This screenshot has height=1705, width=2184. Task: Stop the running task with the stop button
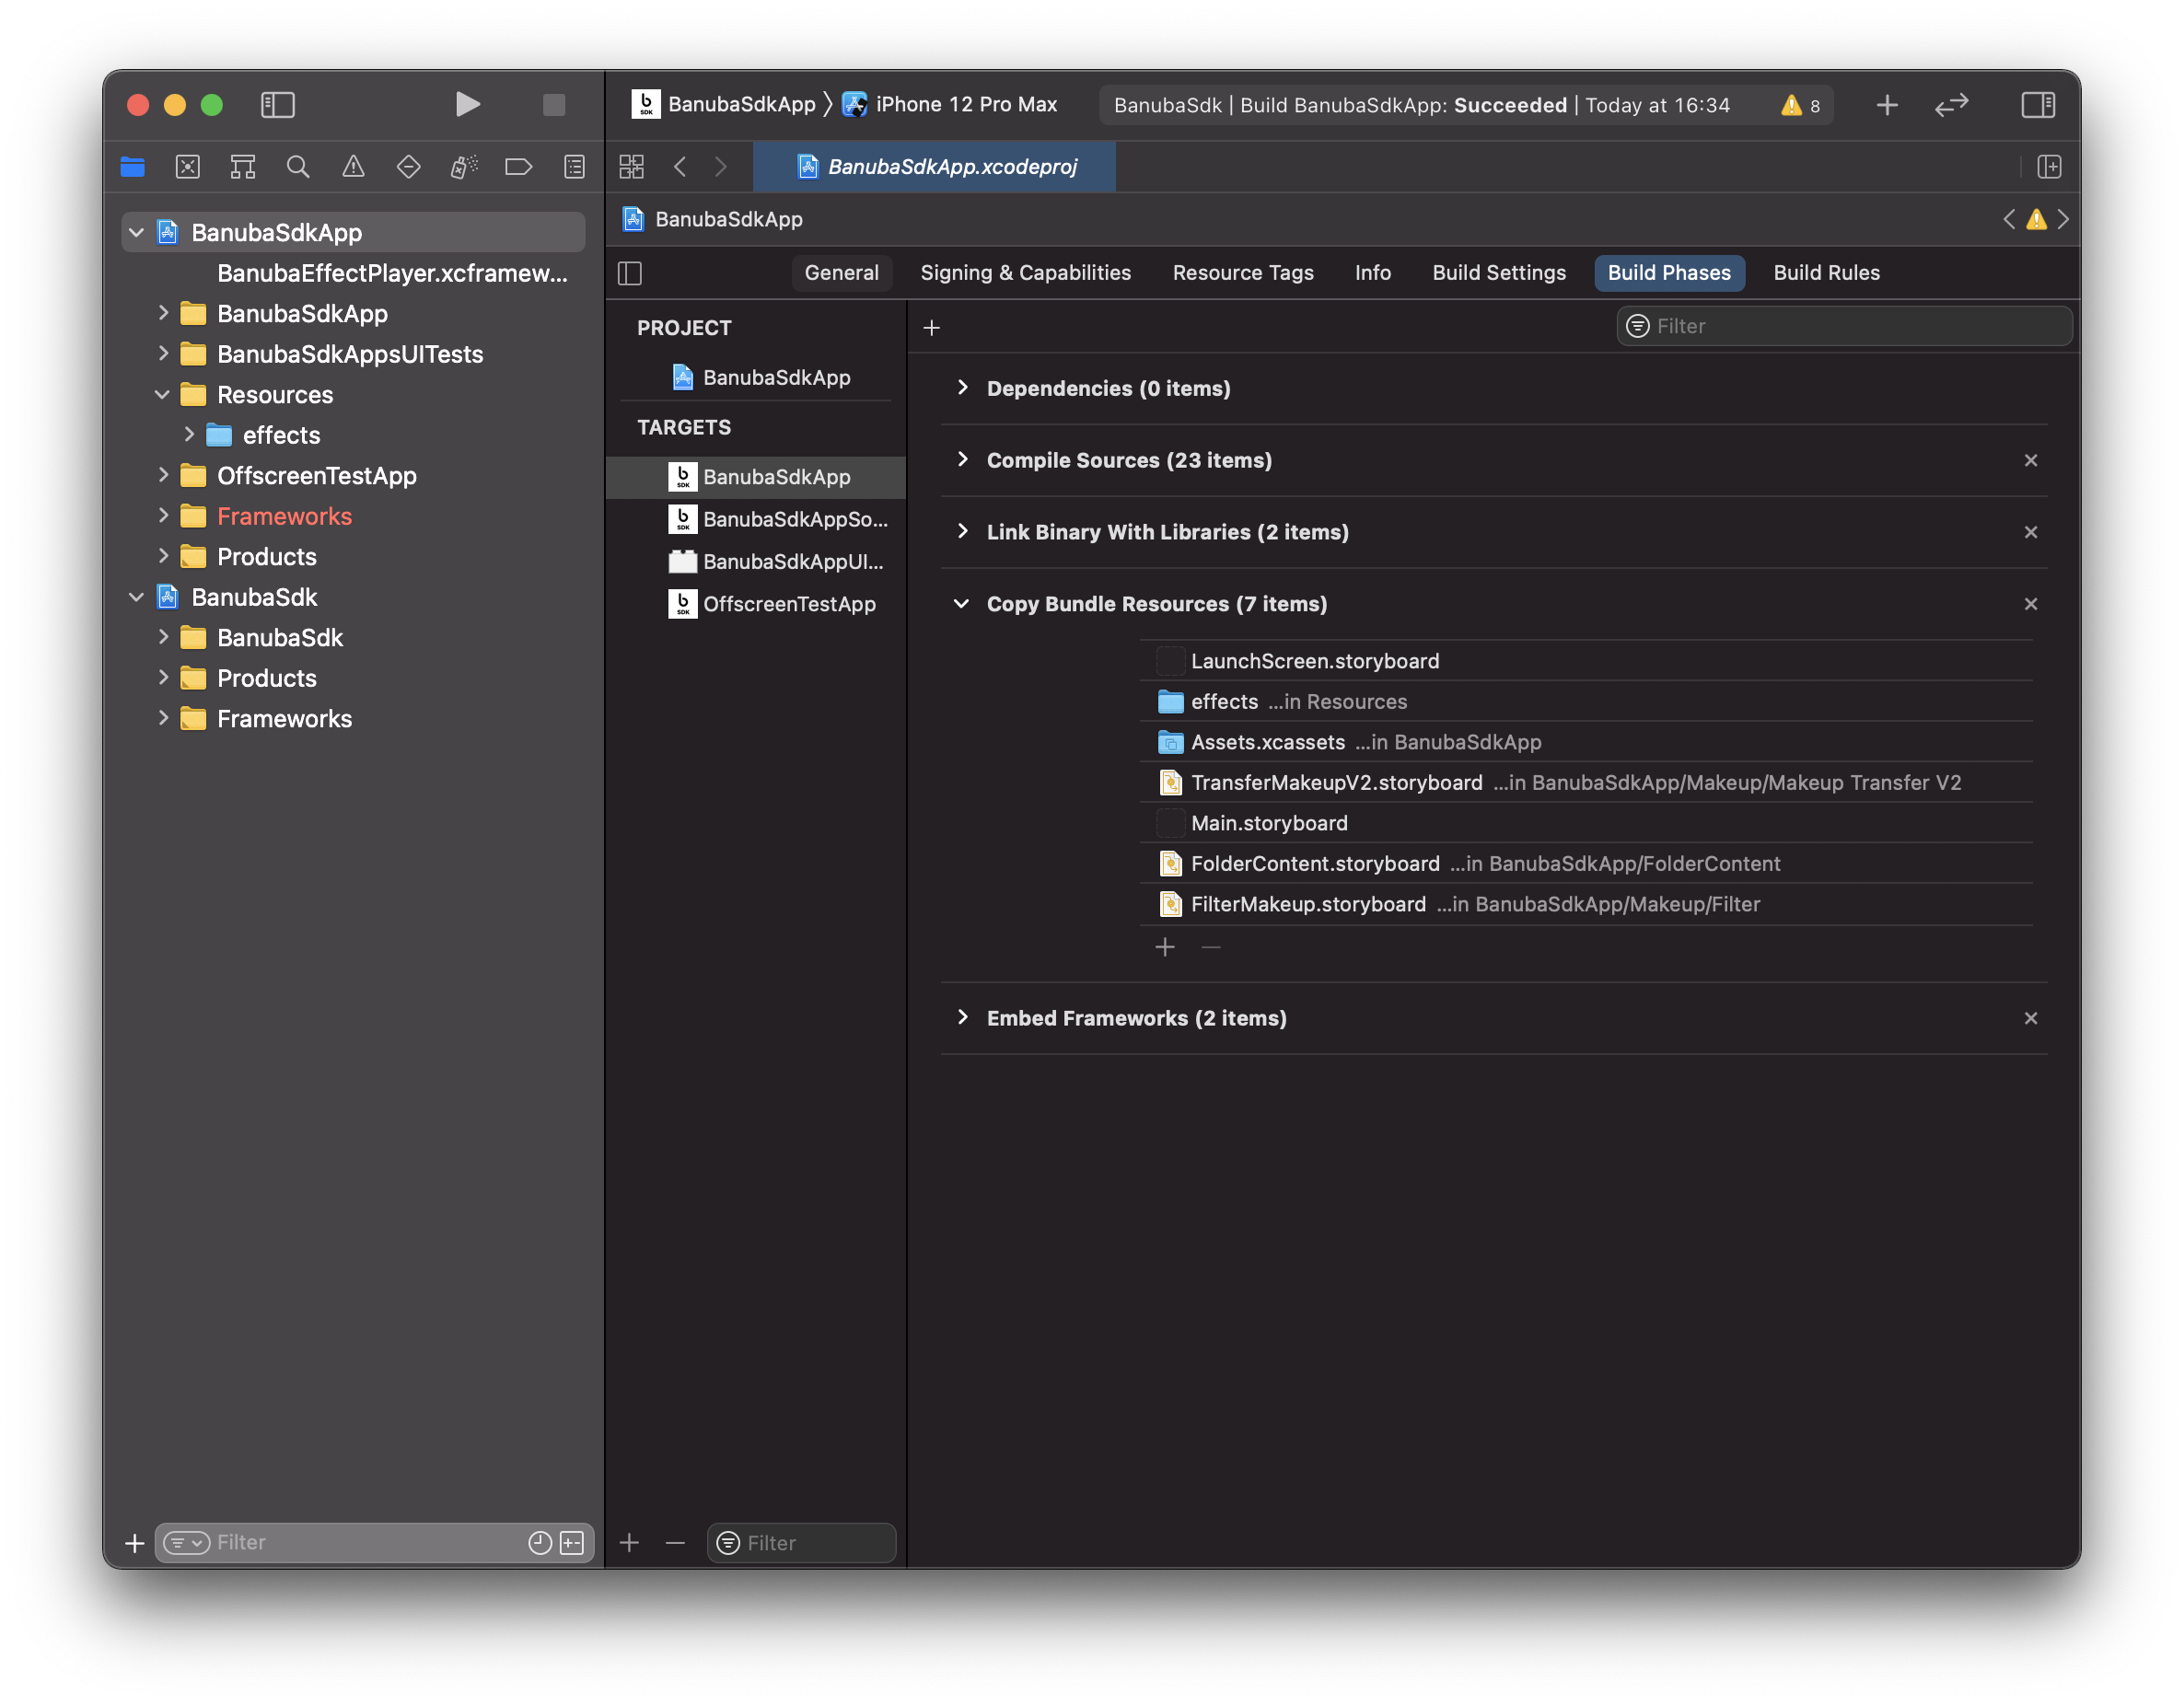554,104
